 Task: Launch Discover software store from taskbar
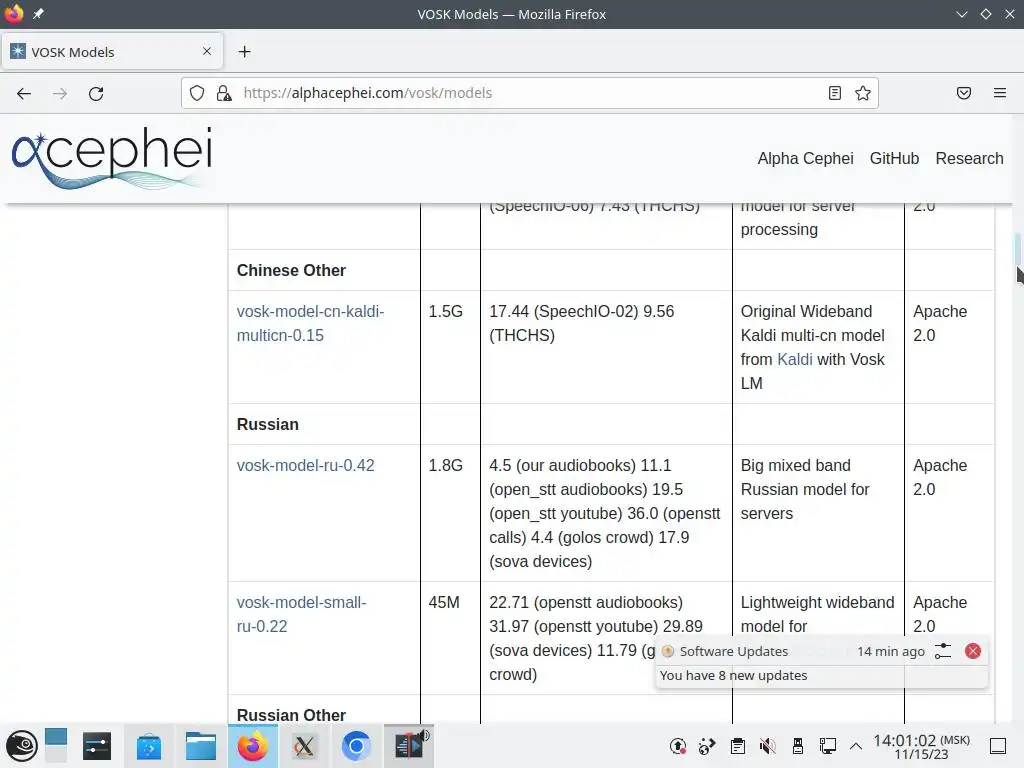[x=149, y=746]
